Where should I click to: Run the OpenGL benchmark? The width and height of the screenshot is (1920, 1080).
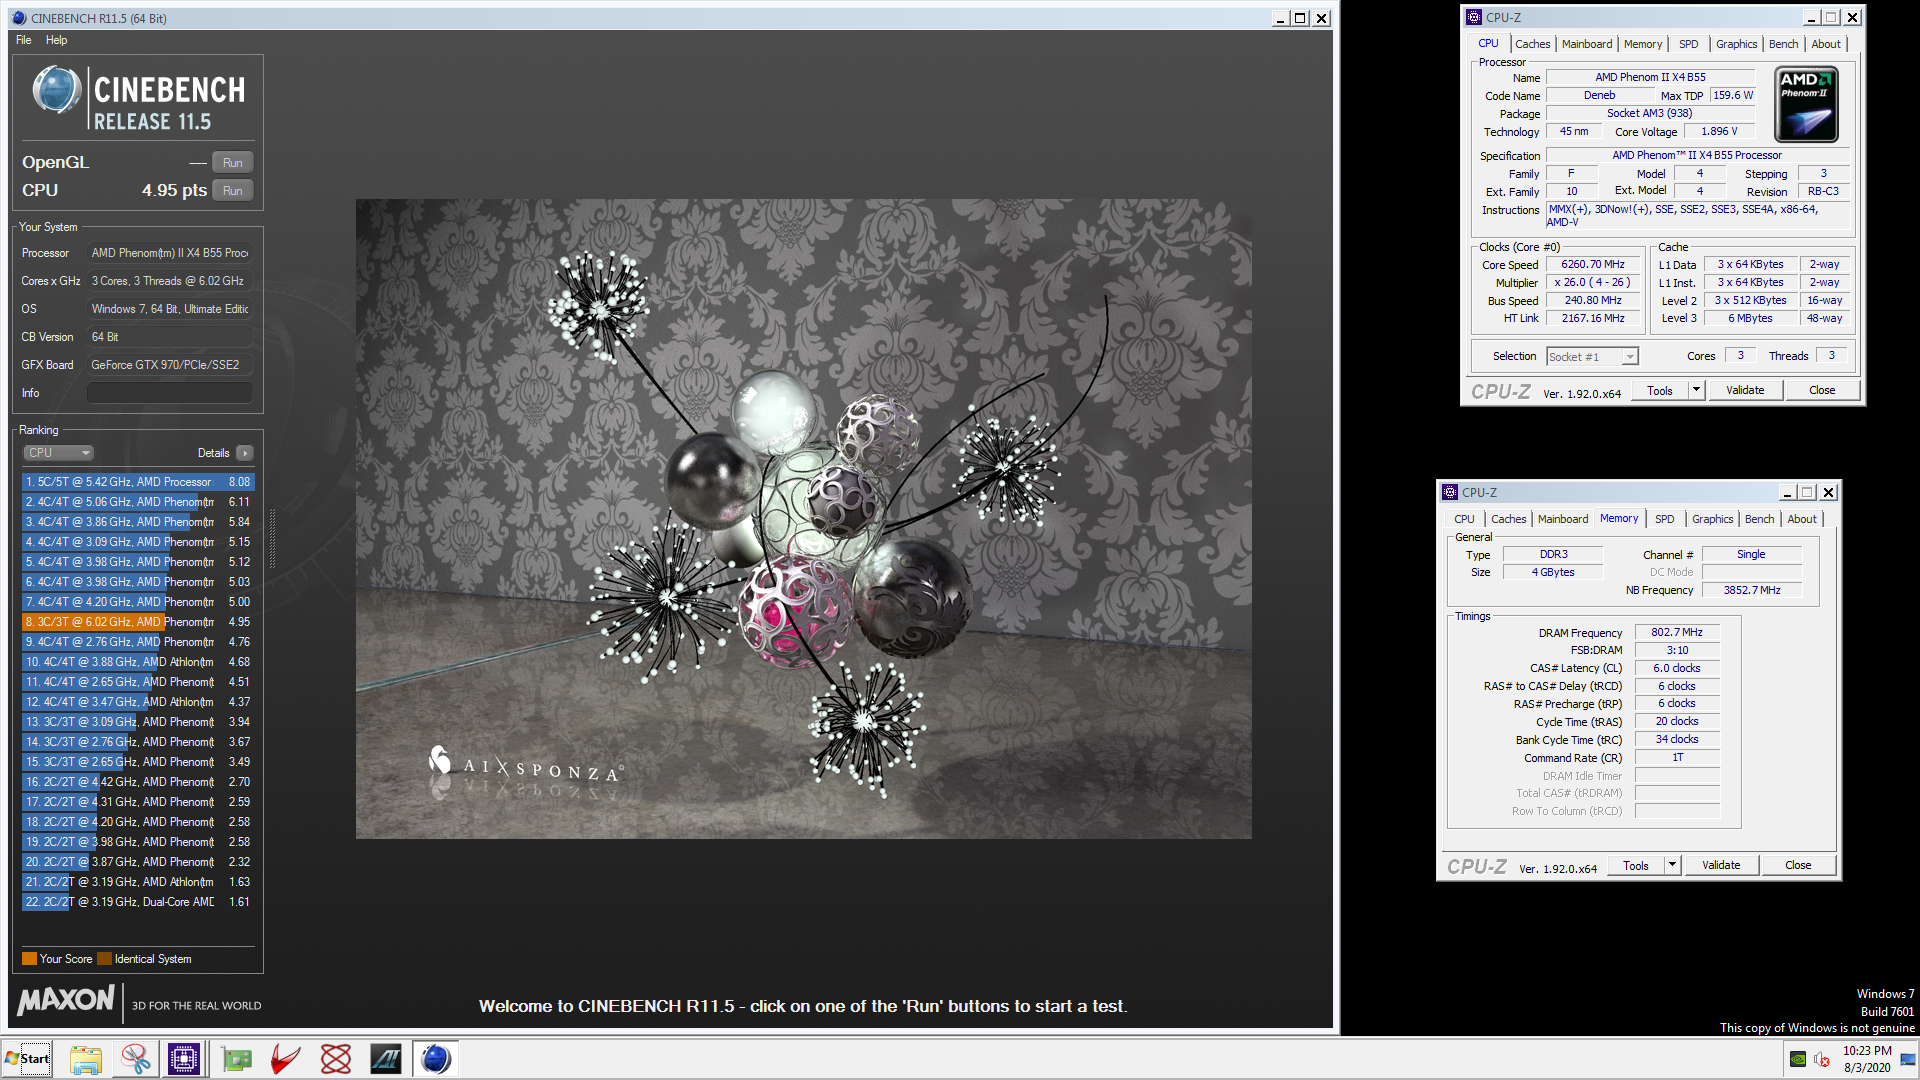coord(233,163)
